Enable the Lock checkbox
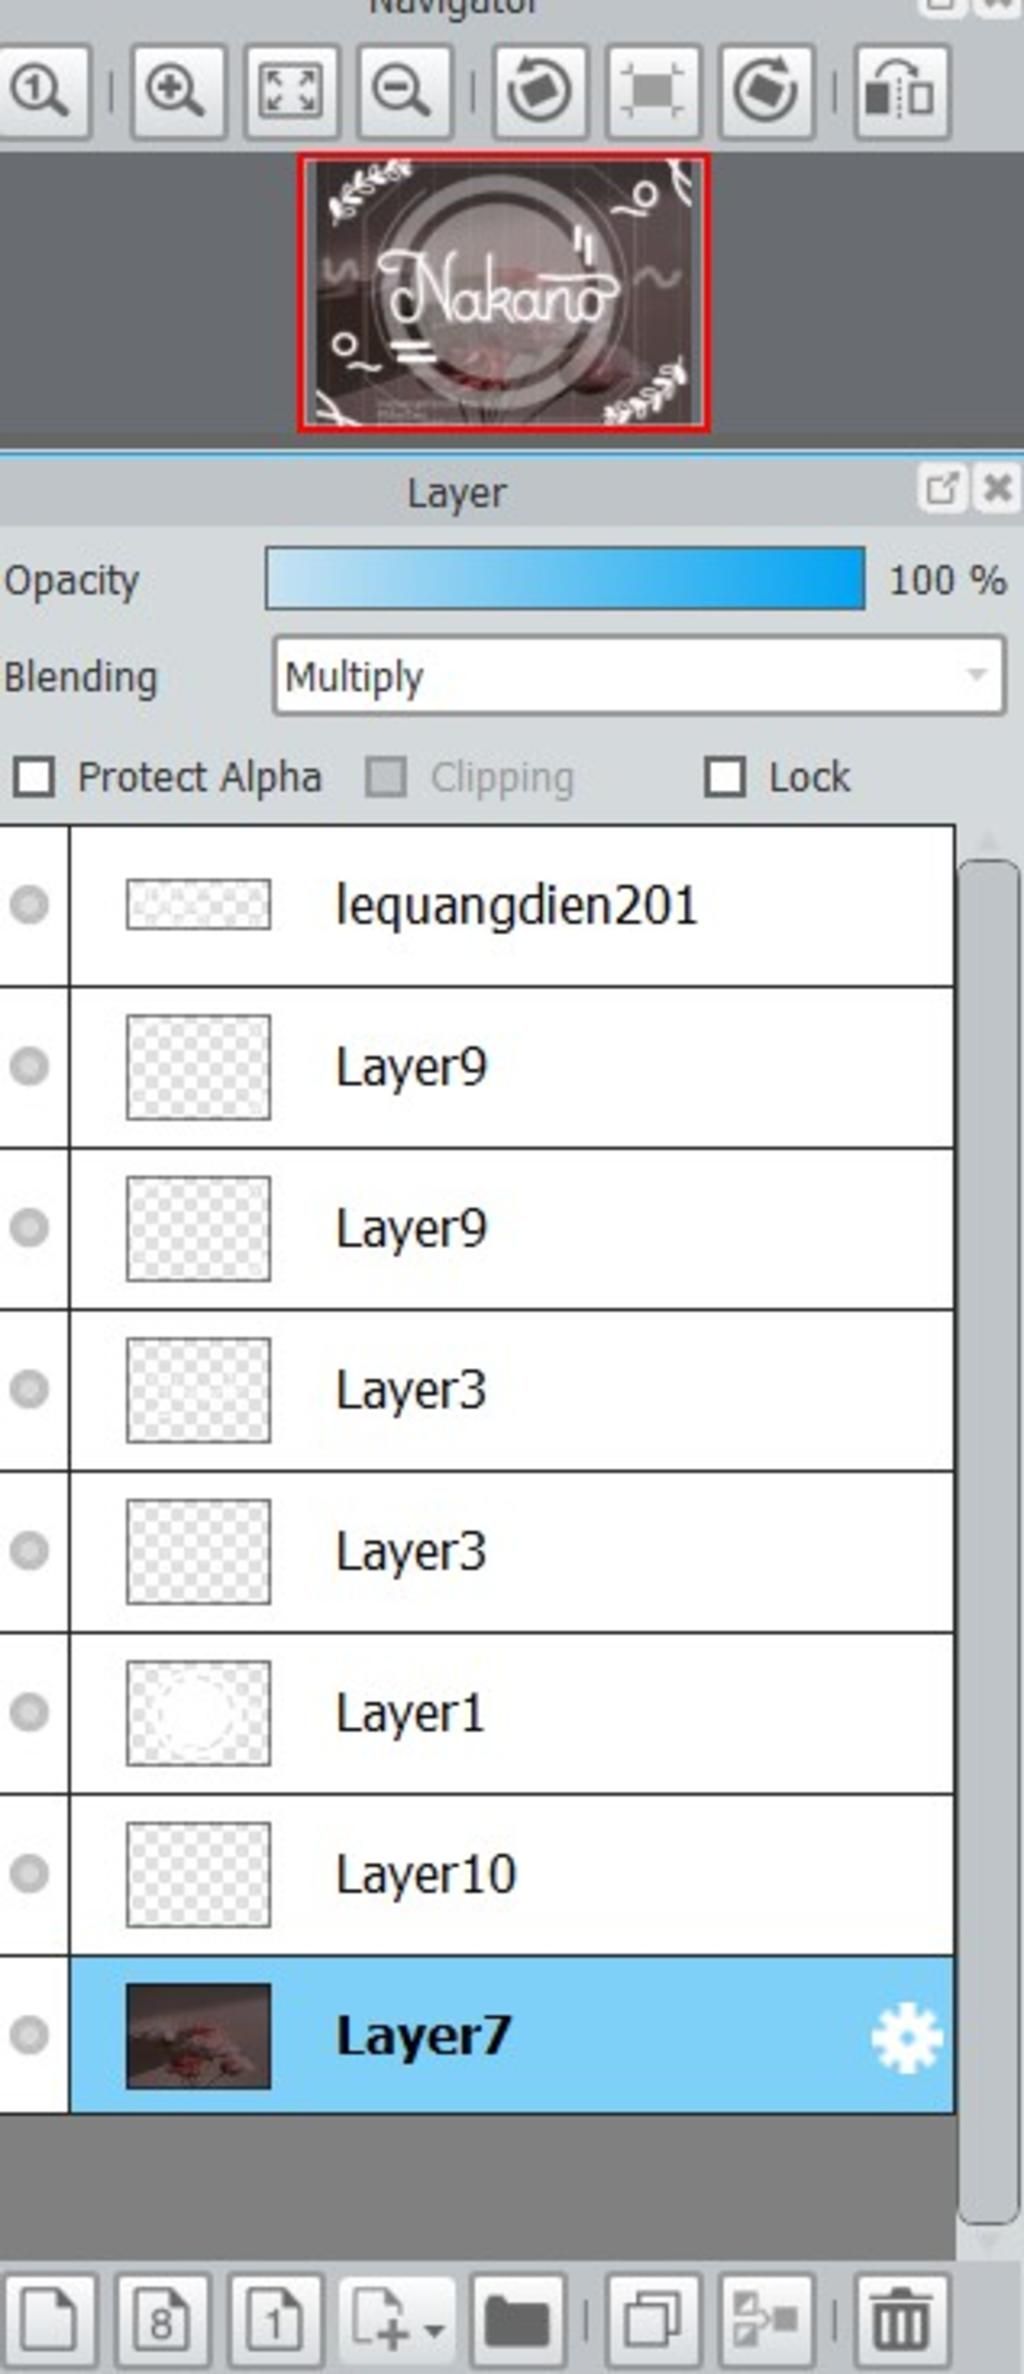The image size is (1024, 2374). click(725, 777)
